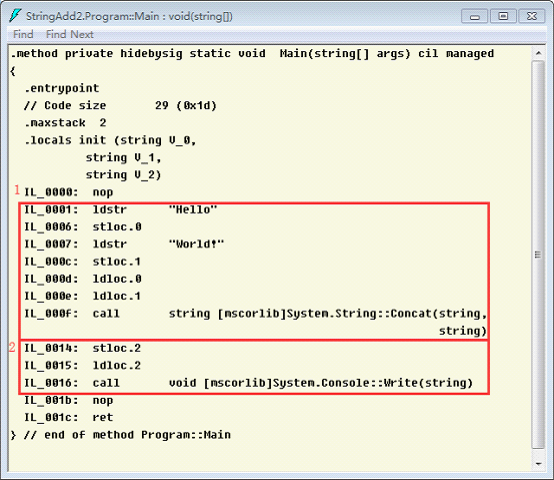The height and width of the screenshot is (480, 554).
Task: Click the IL_000e ldloc.1 instruction
Action: [x=83, y=296]
